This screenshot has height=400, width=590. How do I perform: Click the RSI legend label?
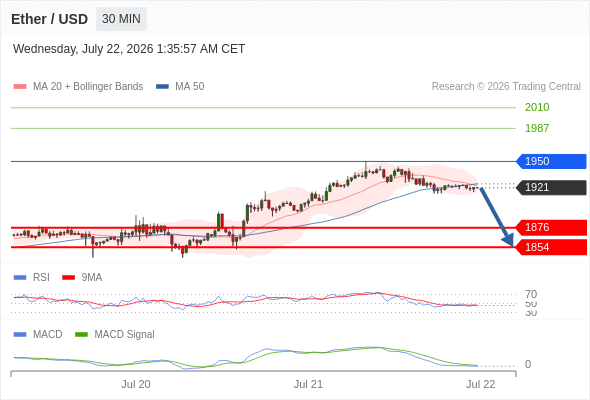(x=41, y=278)
